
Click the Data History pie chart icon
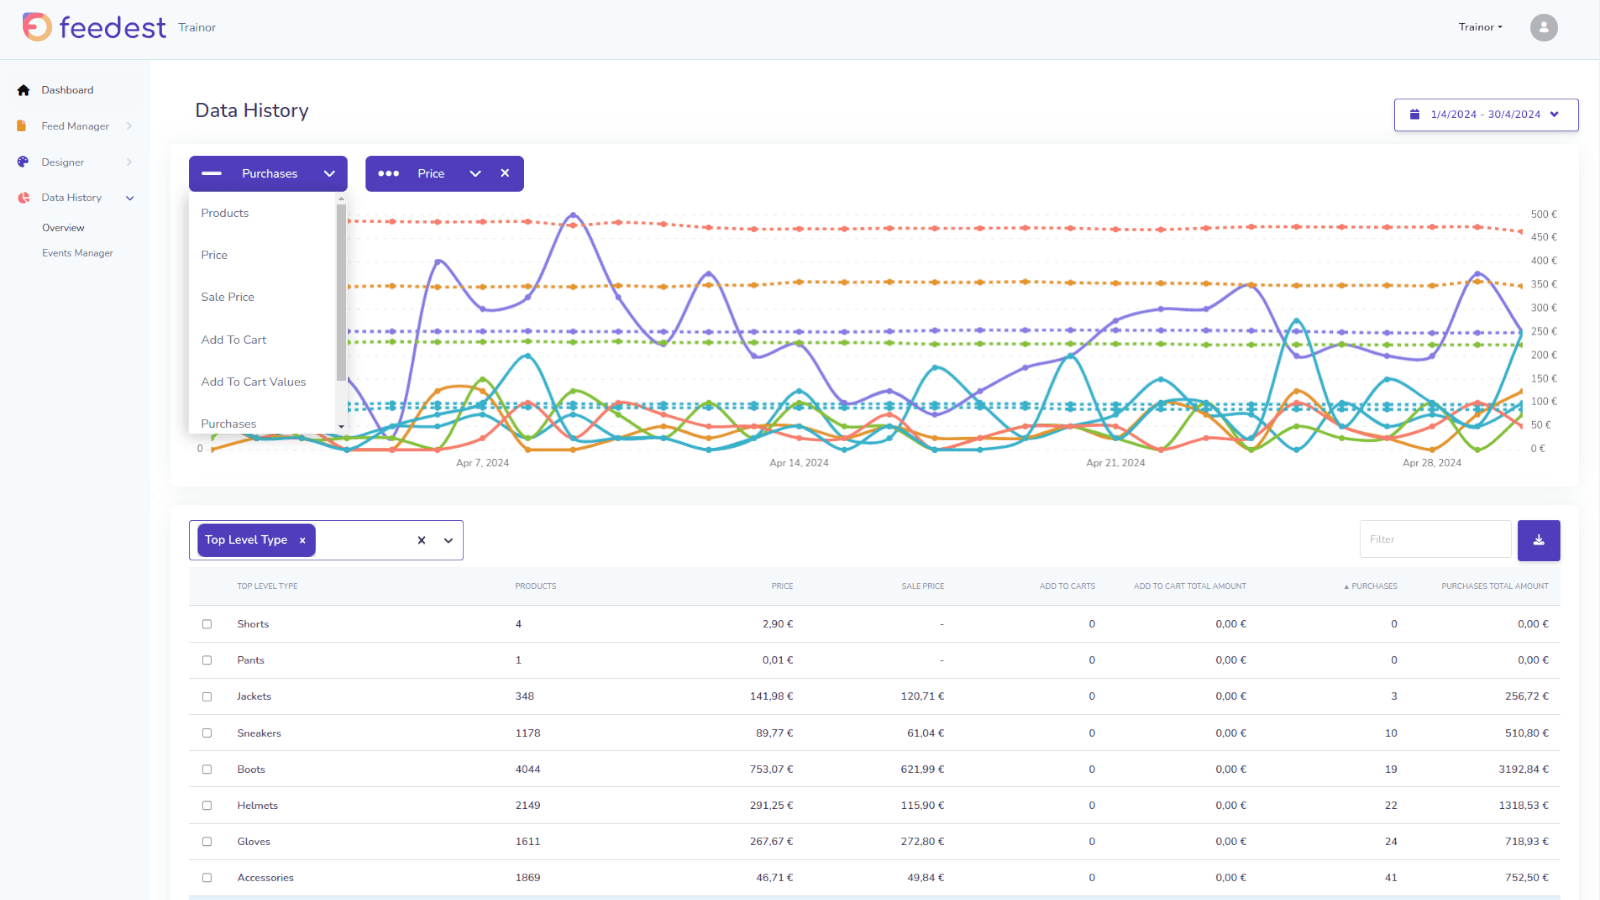coord(23,198)
